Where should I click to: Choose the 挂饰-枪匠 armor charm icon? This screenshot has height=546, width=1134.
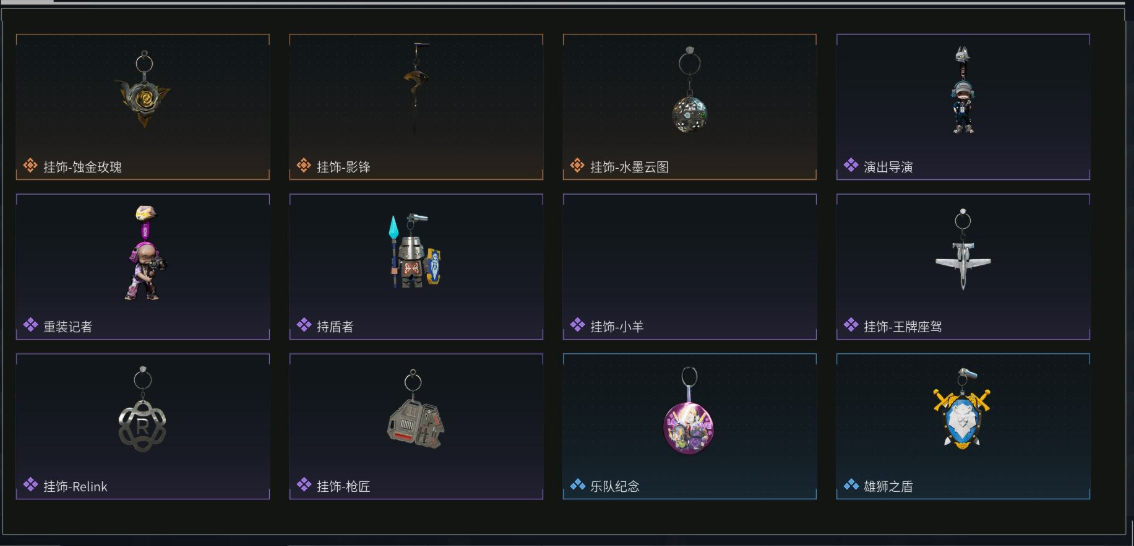[x=415, y=409]
